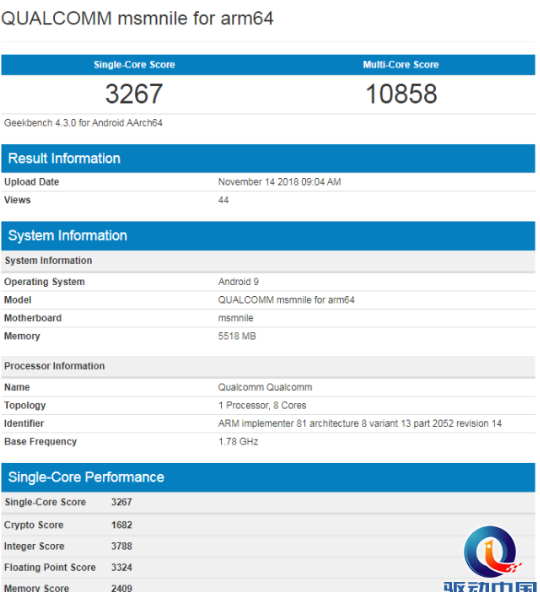
Task: Click the Memory row label
Action: 22,336
